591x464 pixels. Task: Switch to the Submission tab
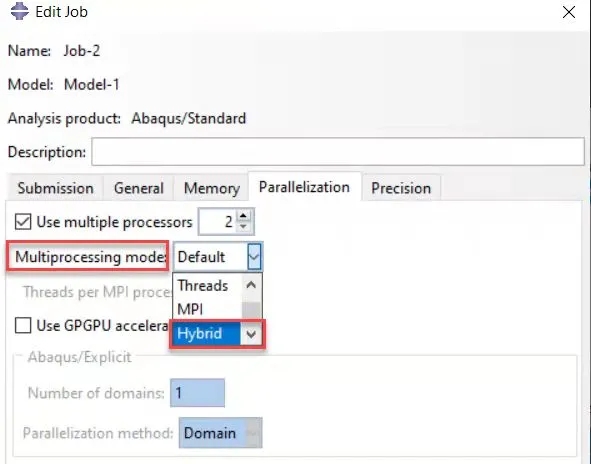point(55,188)
